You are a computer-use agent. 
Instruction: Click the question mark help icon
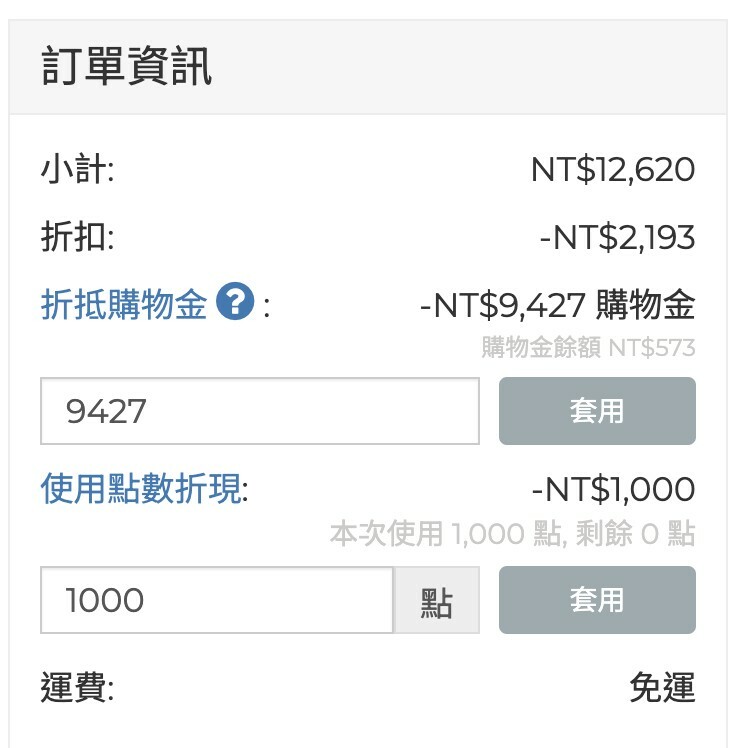pyautogui.click(x=235, y=302)
